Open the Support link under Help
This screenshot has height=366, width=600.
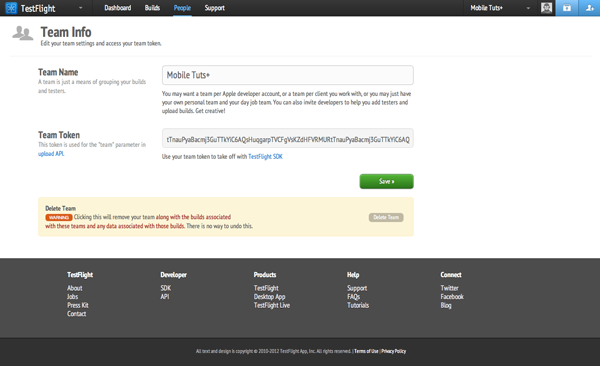tap(357, 288)
